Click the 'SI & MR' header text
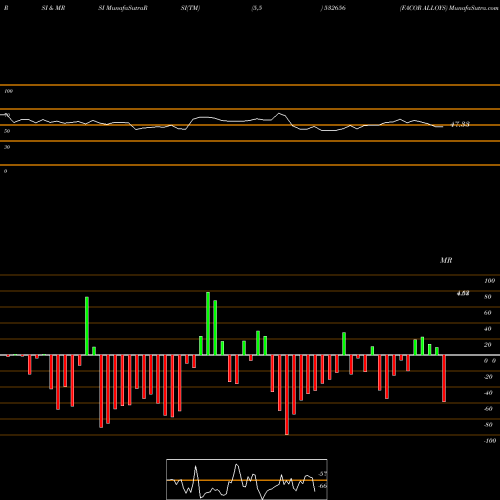This screenshot has height=500, width=500. [53, 8]
